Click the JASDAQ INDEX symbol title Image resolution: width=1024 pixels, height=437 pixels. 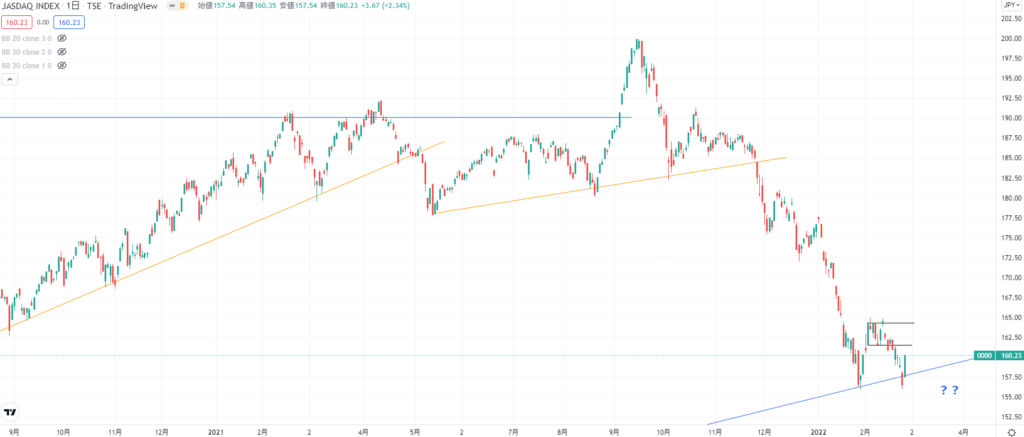pos(30,6)
